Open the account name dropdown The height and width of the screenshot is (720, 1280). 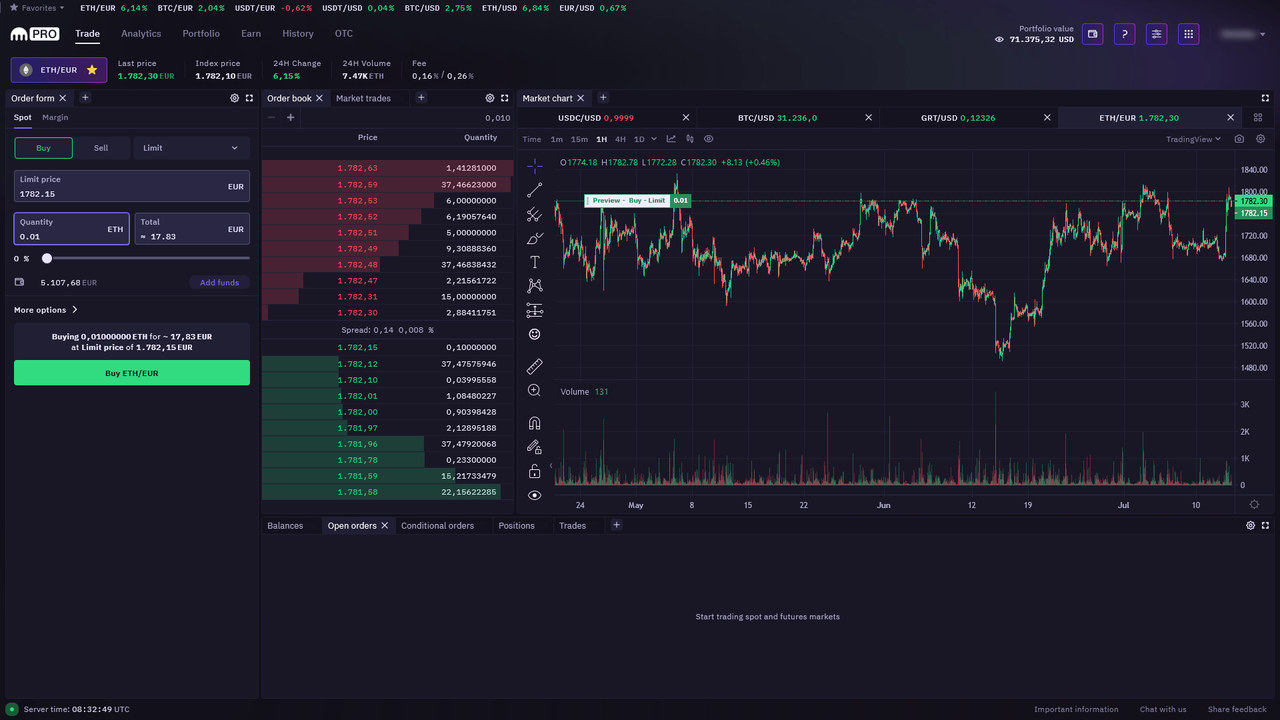1245,34
